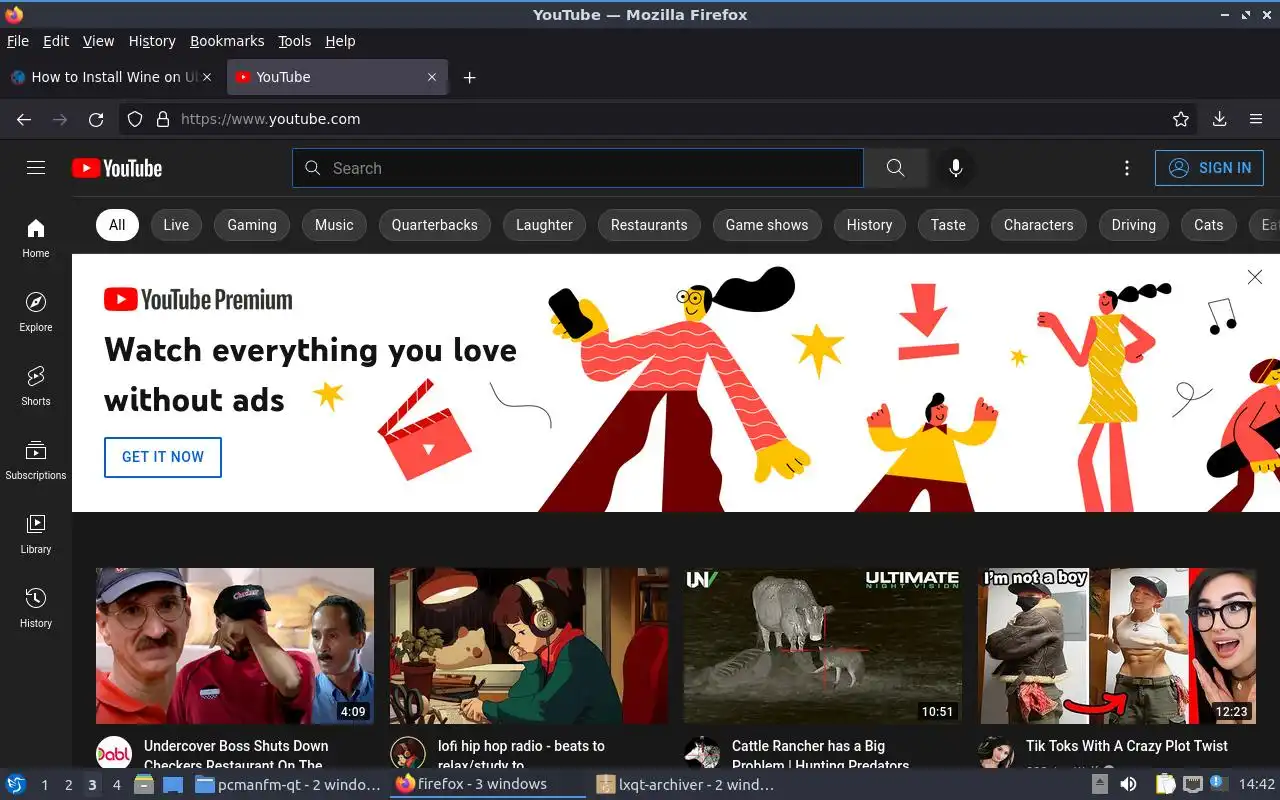The width and height of the screenshot is (1280, 800).
Task: Switch to How to Install Wine tab
Action: 110,77
